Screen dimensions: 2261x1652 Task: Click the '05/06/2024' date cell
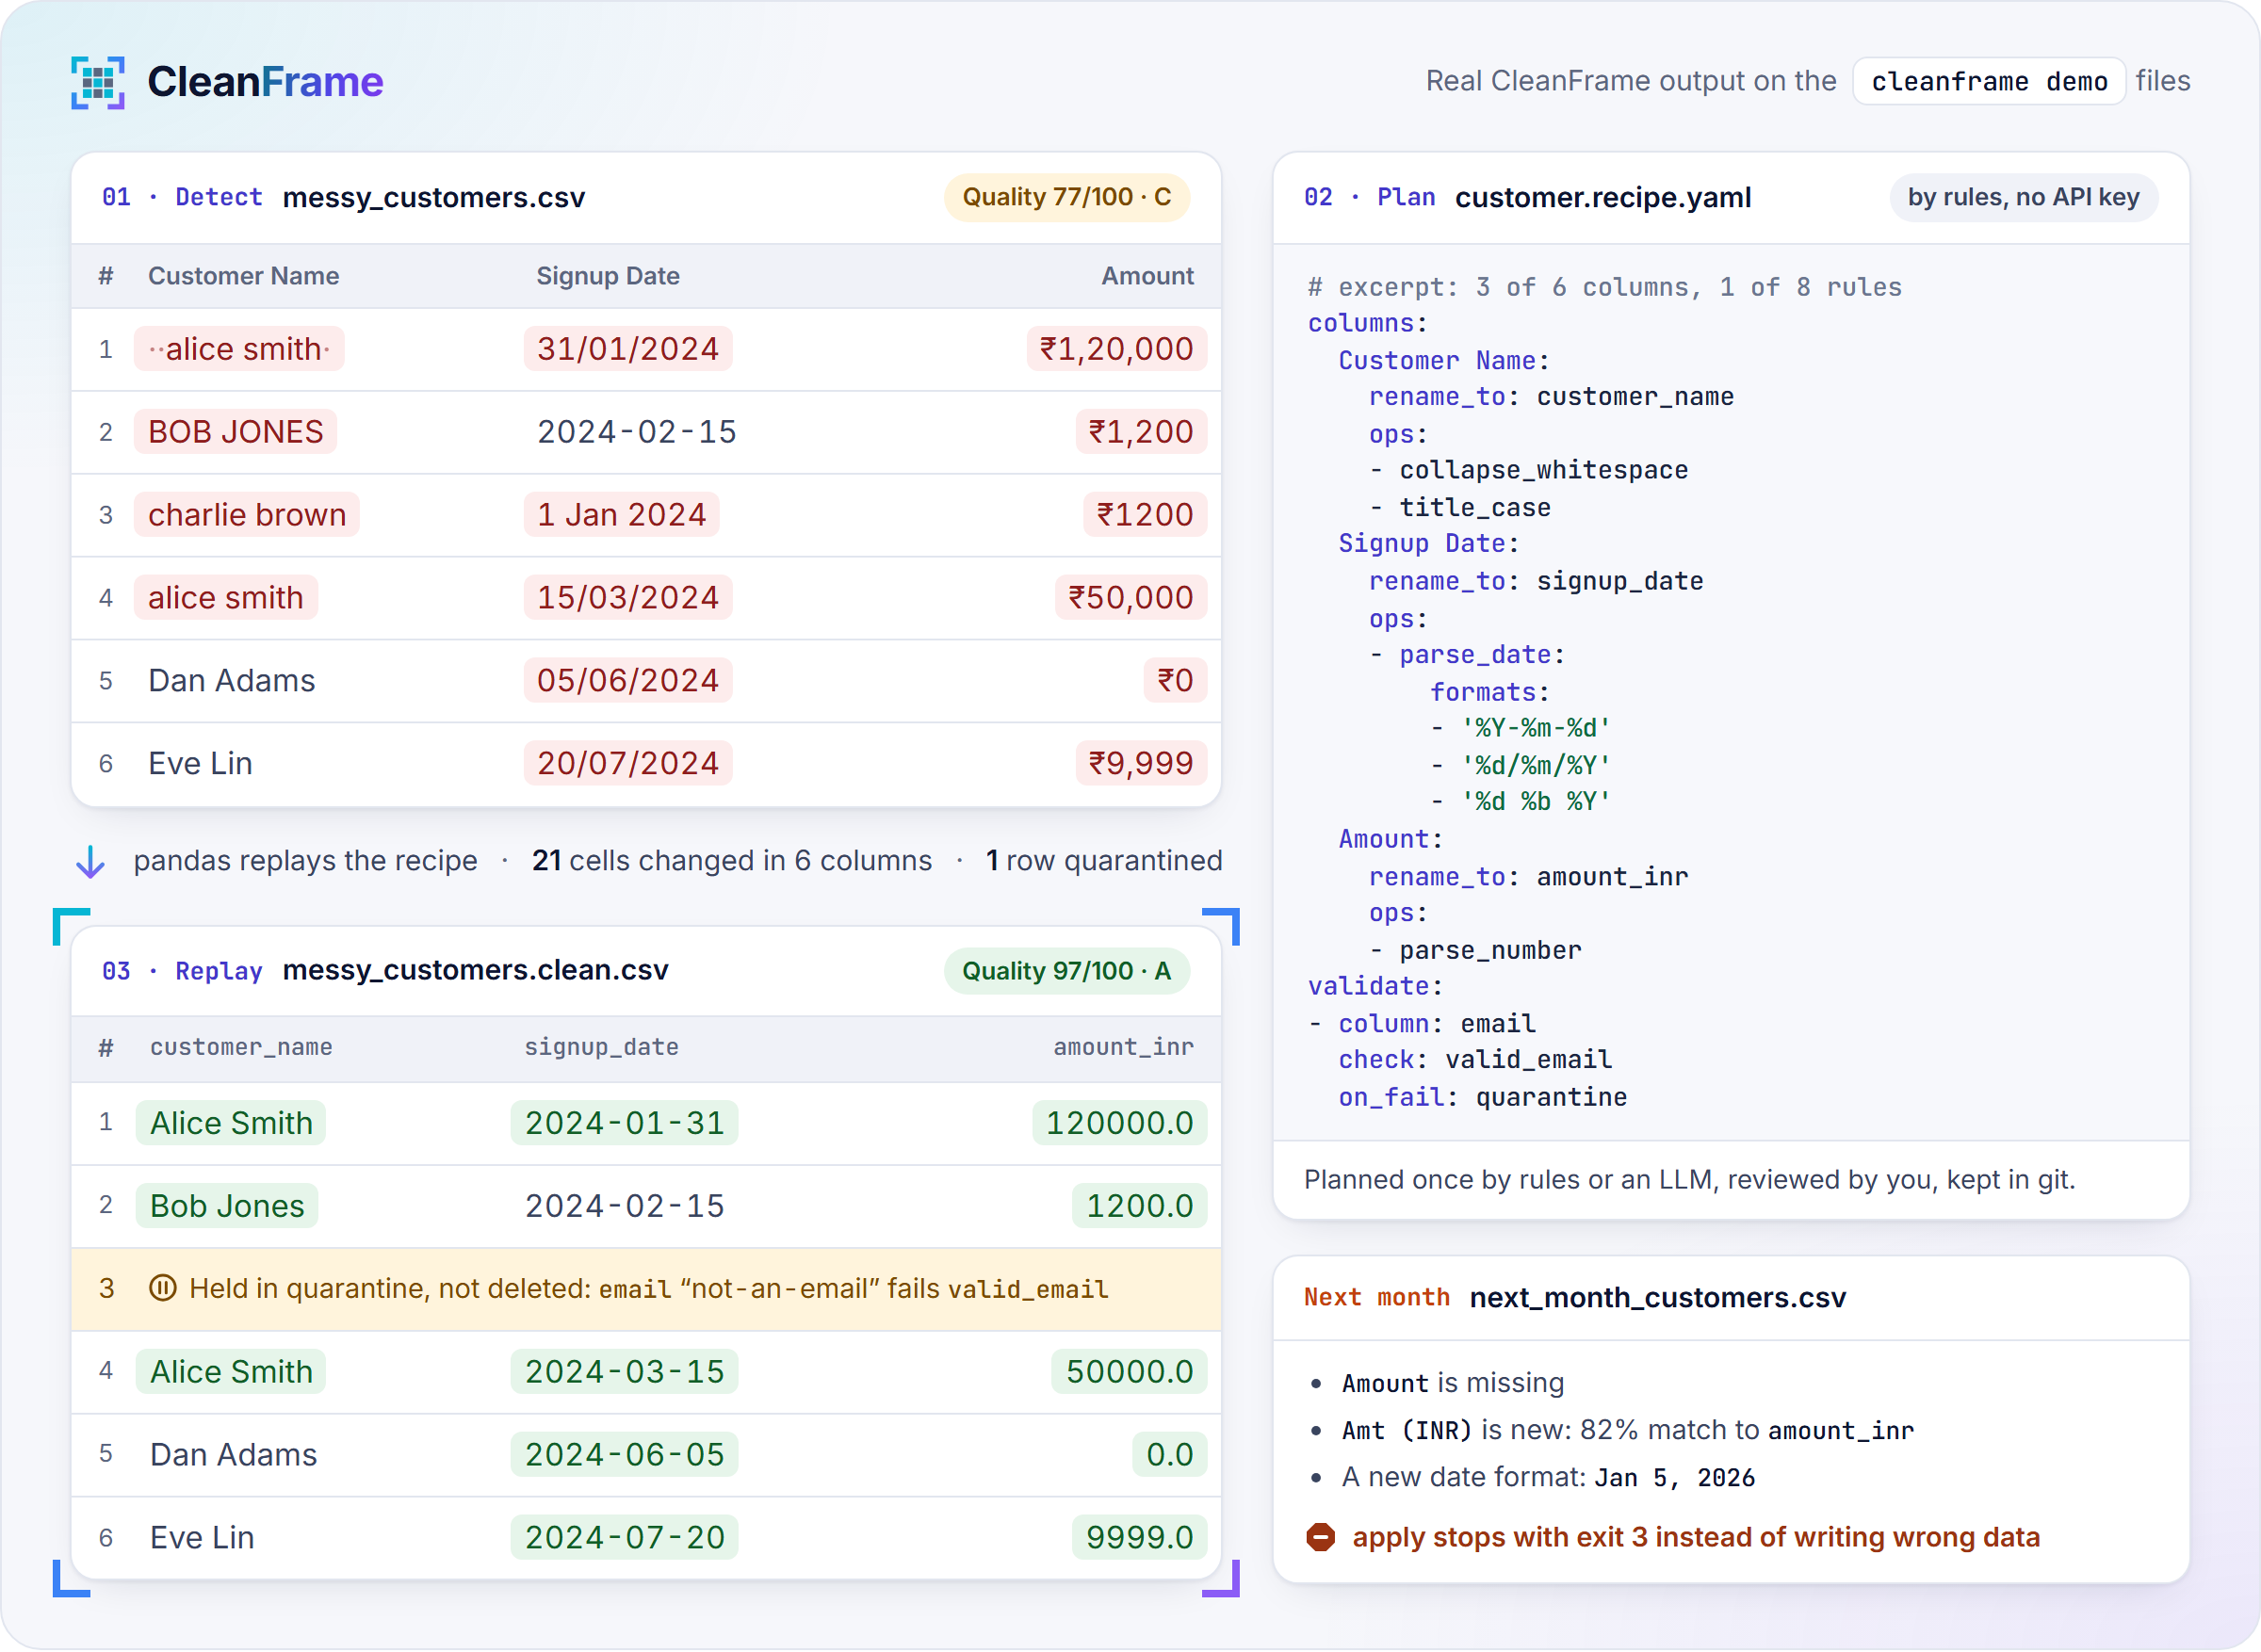(628, 681)
